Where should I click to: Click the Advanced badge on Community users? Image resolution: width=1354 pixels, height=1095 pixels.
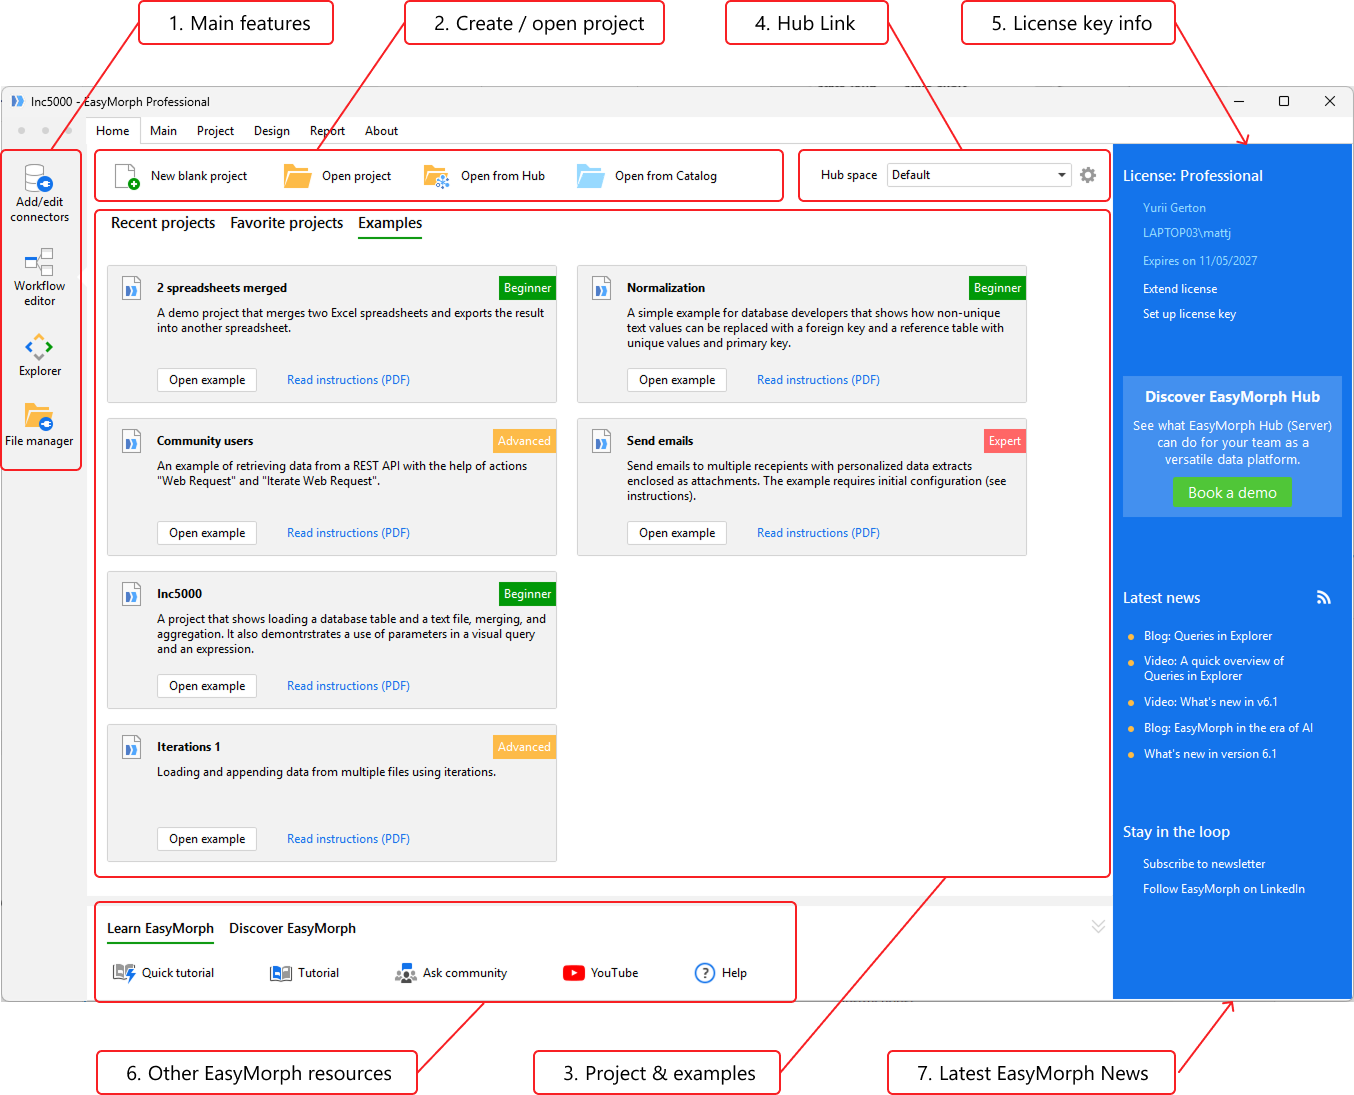524,441
